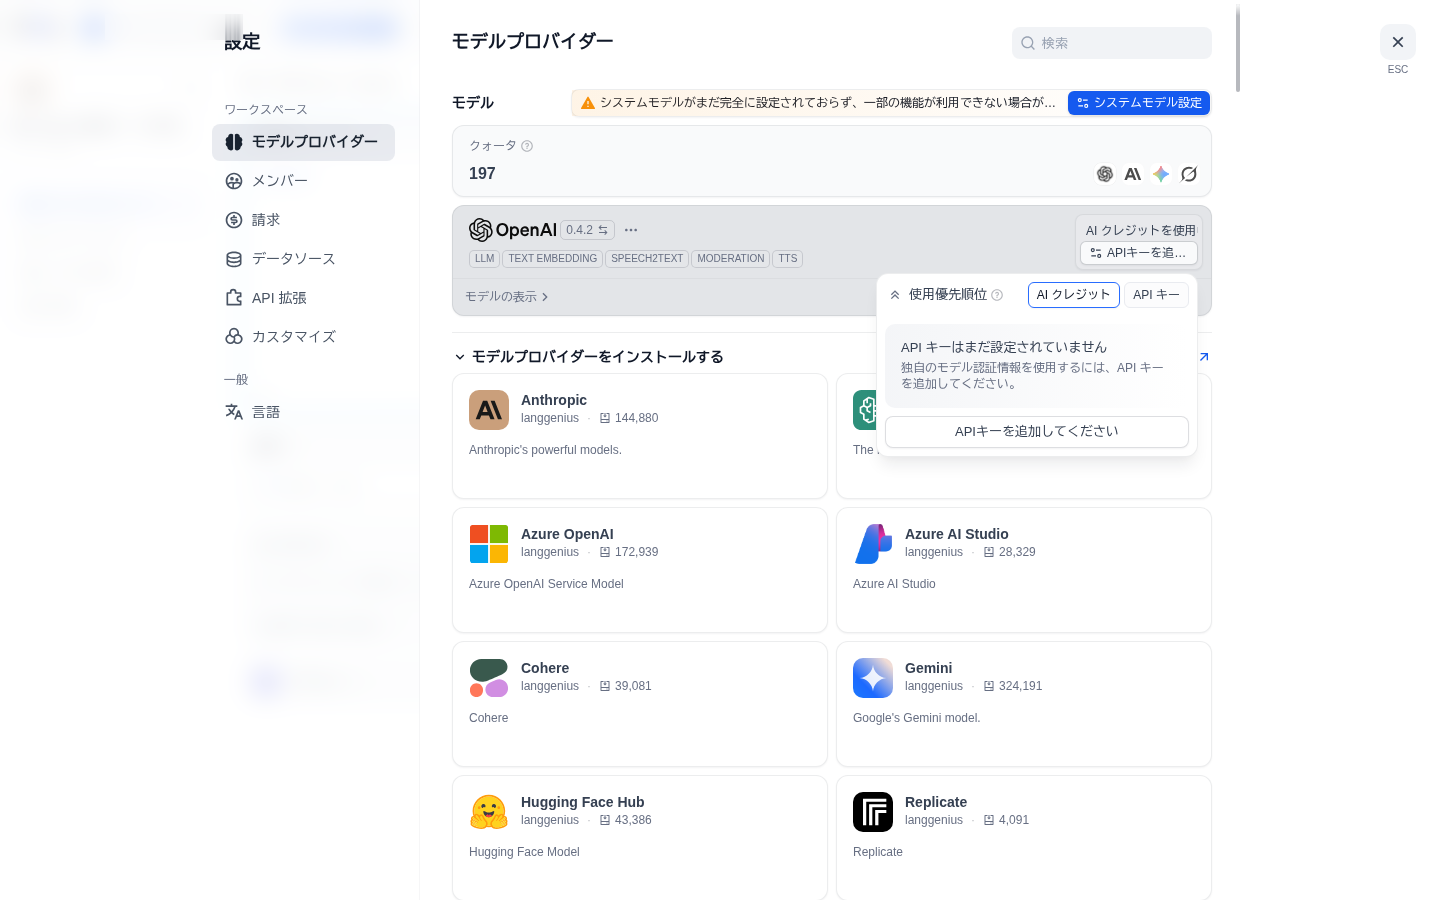The width and height of the screenshot is (1440, 900).
Task: Open the Replicate provider card
Action: point(1024,838)
